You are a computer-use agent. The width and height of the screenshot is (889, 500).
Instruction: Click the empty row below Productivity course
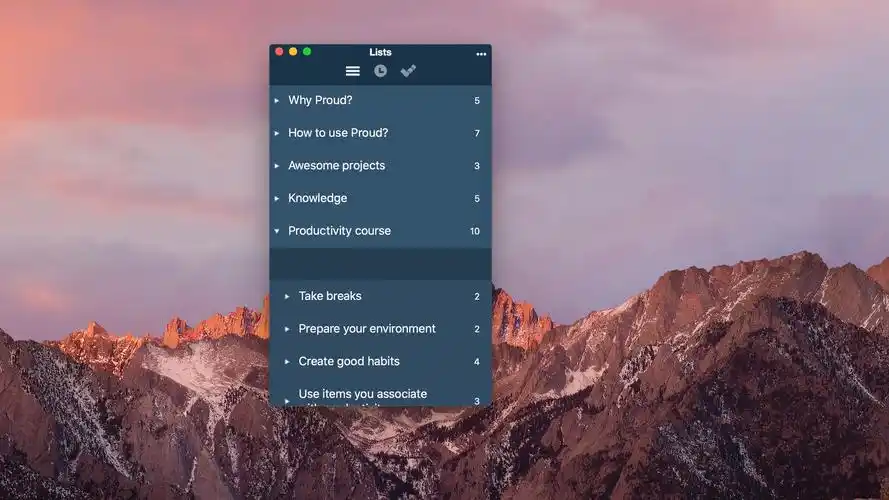380,264
